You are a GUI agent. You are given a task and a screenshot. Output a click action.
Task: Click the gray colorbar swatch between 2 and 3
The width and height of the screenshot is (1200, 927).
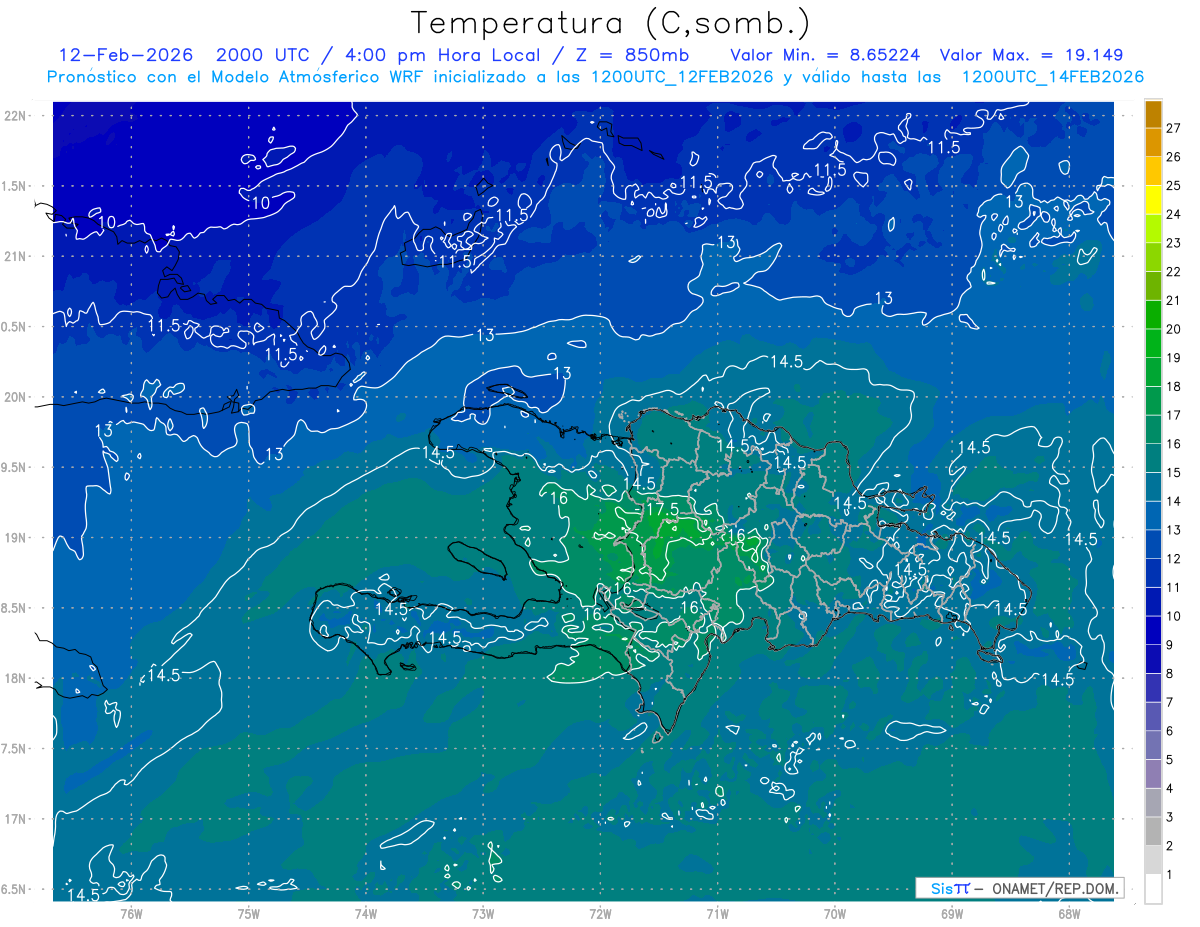tap(1153, 831)
